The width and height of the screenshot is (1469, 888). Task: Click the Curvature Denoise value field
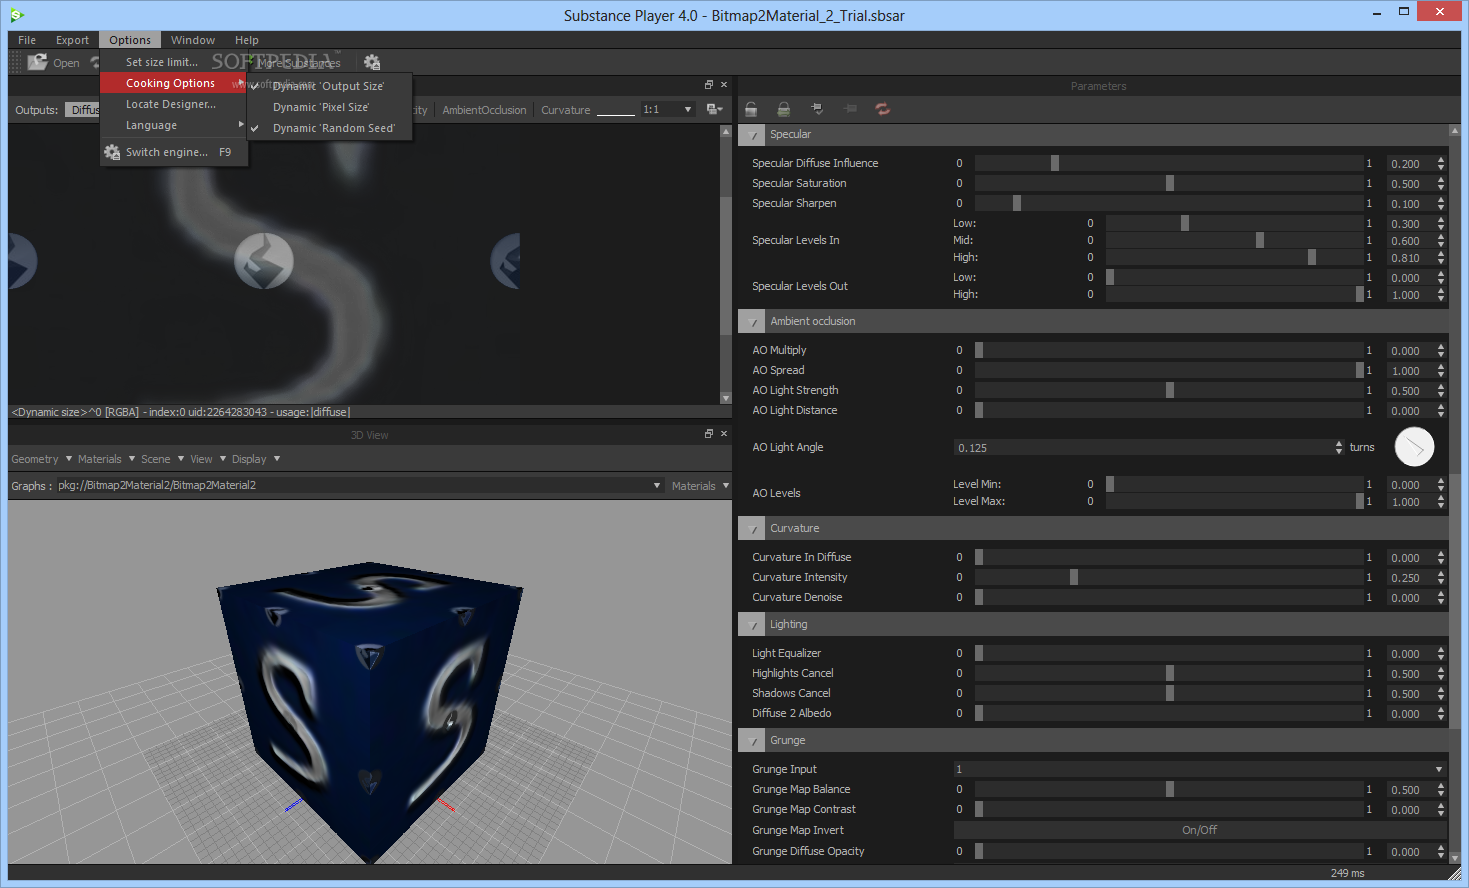click(x=1411, y=598)
